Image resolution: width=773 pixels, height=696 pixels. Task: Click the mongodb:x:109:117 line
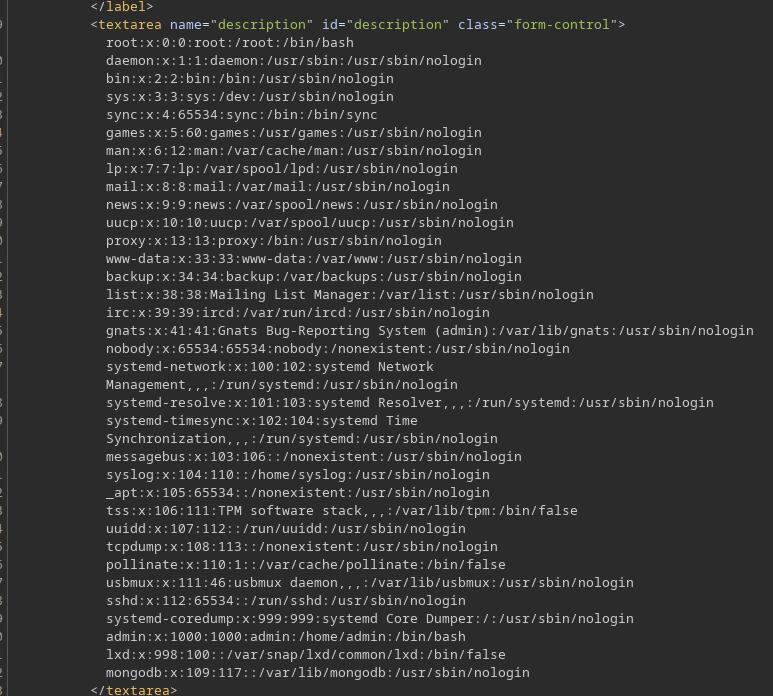[317, 673]
